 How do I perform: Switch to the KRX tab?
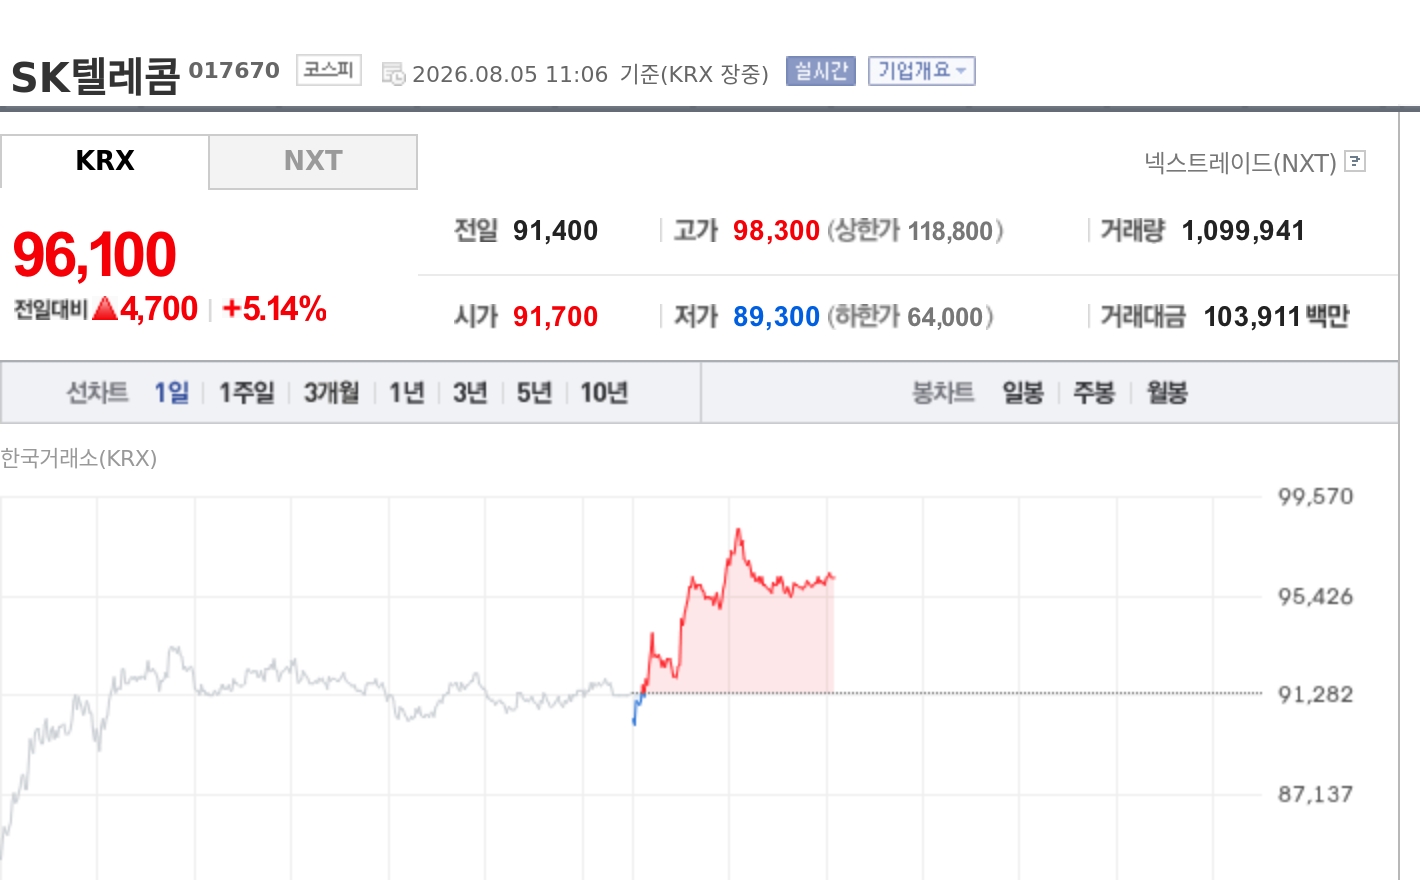(x=105, y=161)
